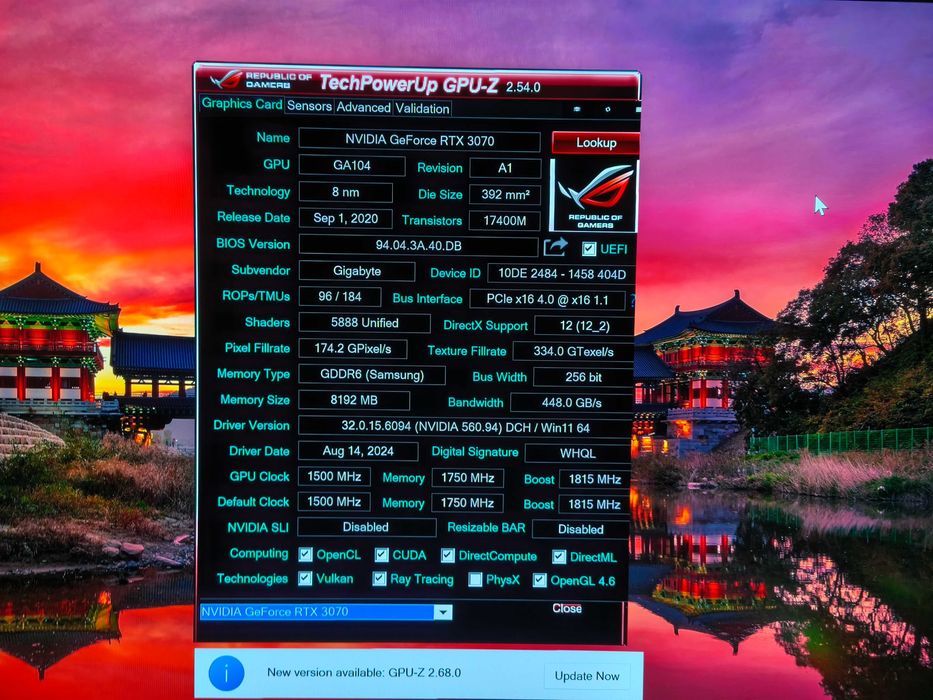Click the Digital Signature value WHQL
The height and width of the screenshot is (700, 933).
pos(578,454)
